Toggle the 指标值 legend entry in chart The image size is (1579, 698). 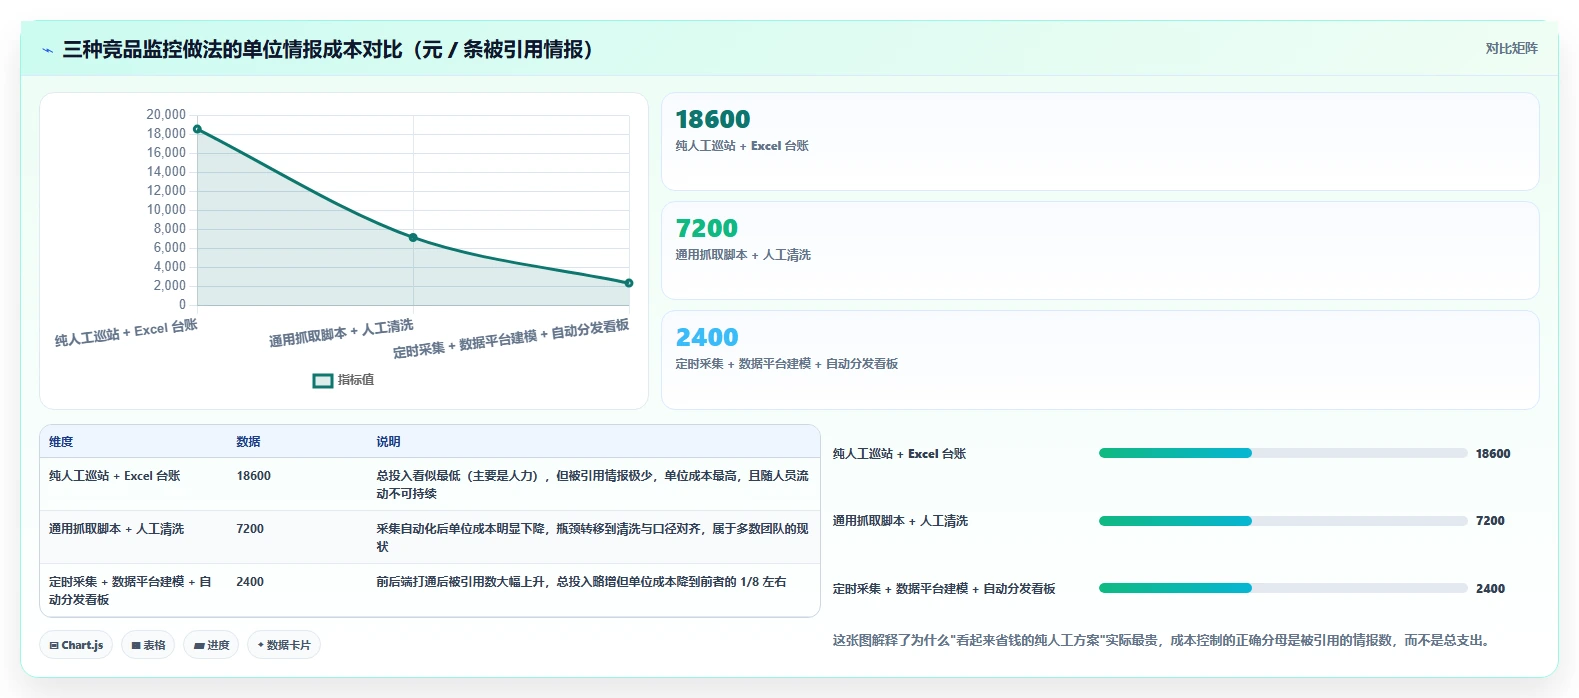coord(343,380)
